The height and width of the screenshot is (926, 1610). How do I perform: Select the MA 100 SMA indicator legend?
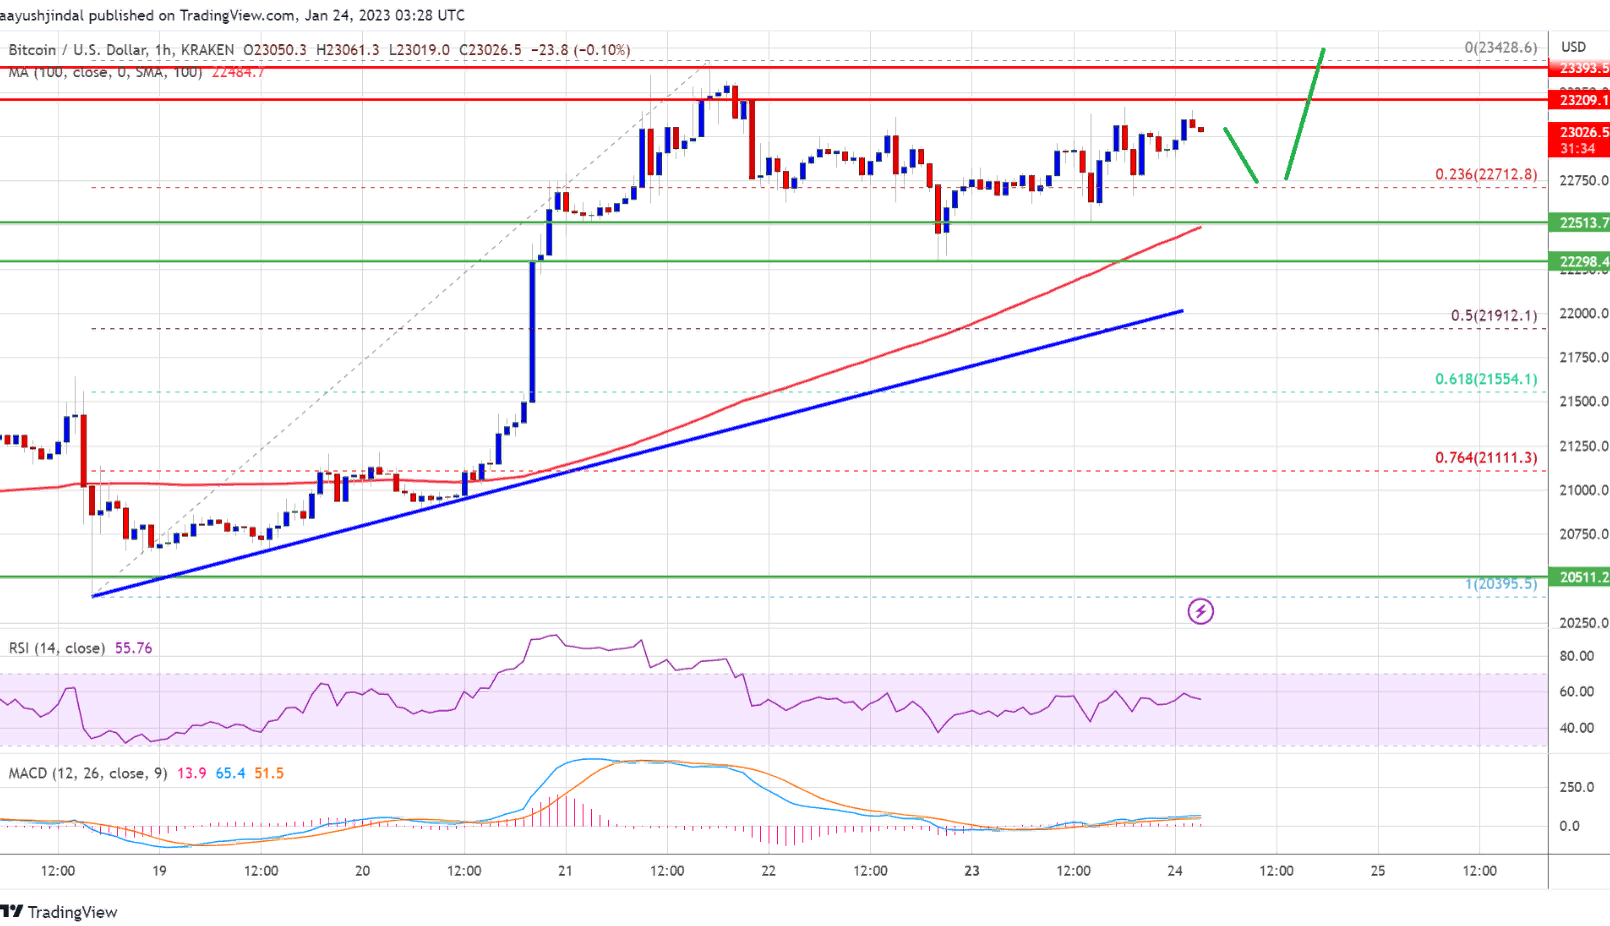(x=105, y=72)
